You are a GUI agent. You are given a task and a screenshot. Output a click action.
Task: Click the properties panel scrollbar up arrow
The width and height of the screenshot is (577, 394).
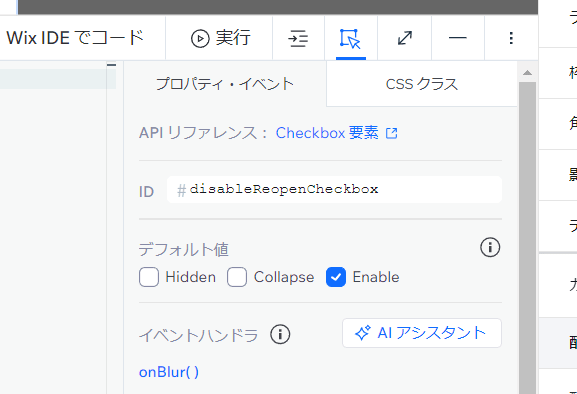pos(527,73)
